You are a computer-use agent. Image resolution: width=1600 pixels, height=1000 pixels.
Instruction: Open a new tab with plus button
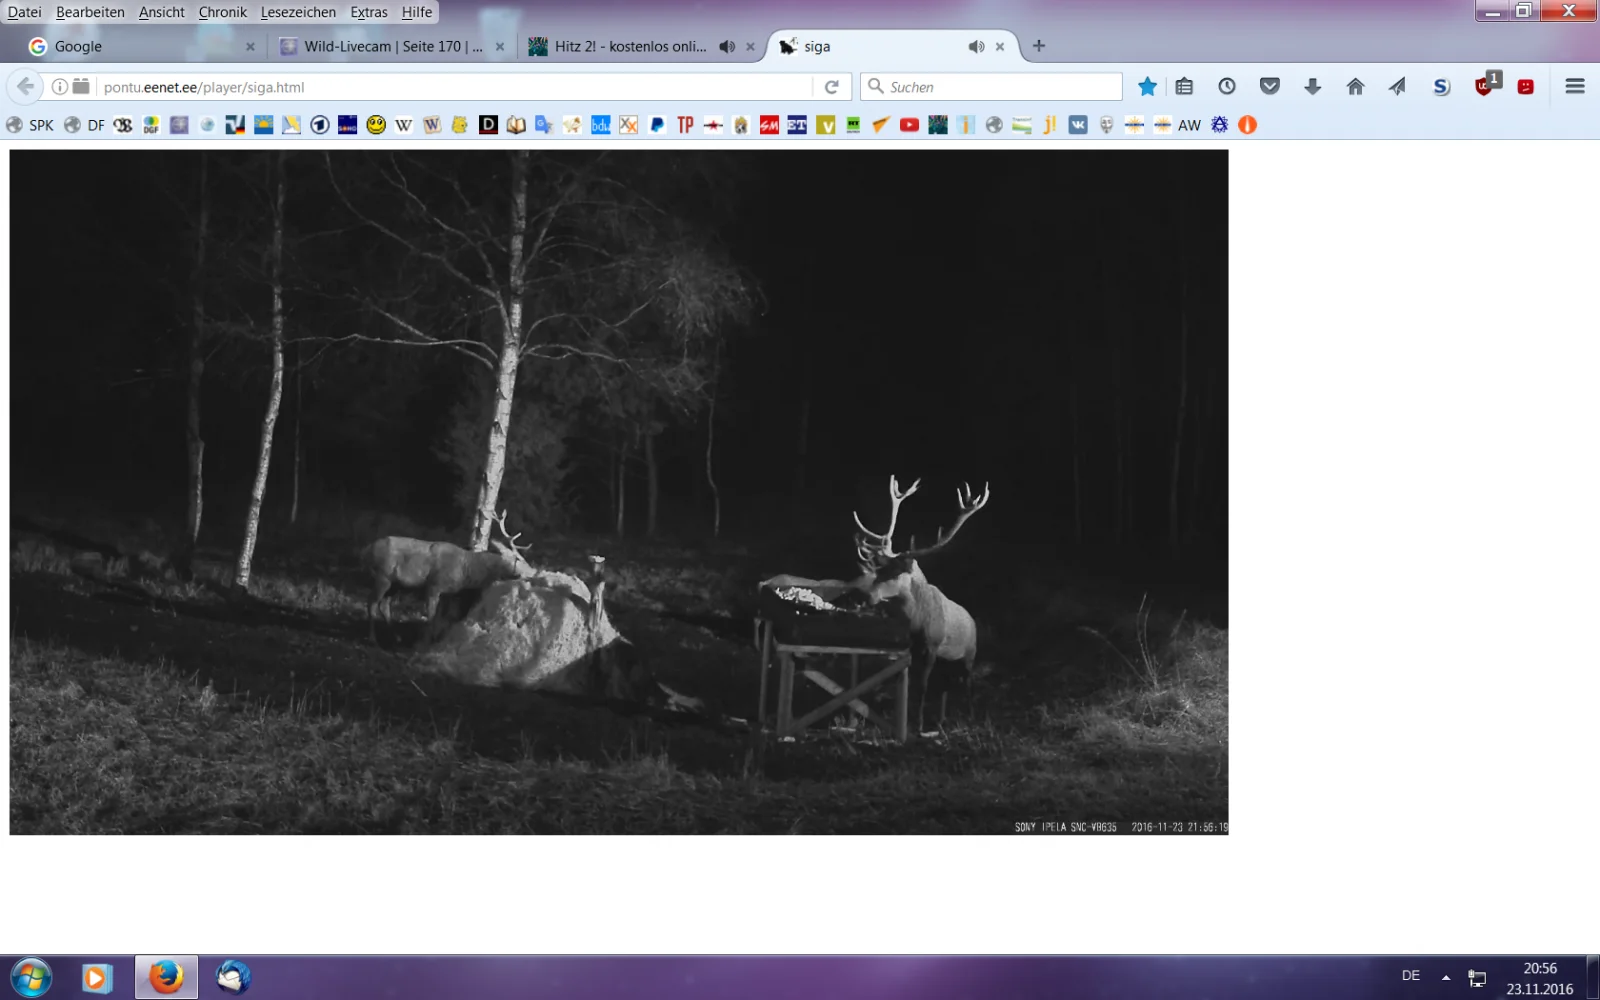[1039, 46]
